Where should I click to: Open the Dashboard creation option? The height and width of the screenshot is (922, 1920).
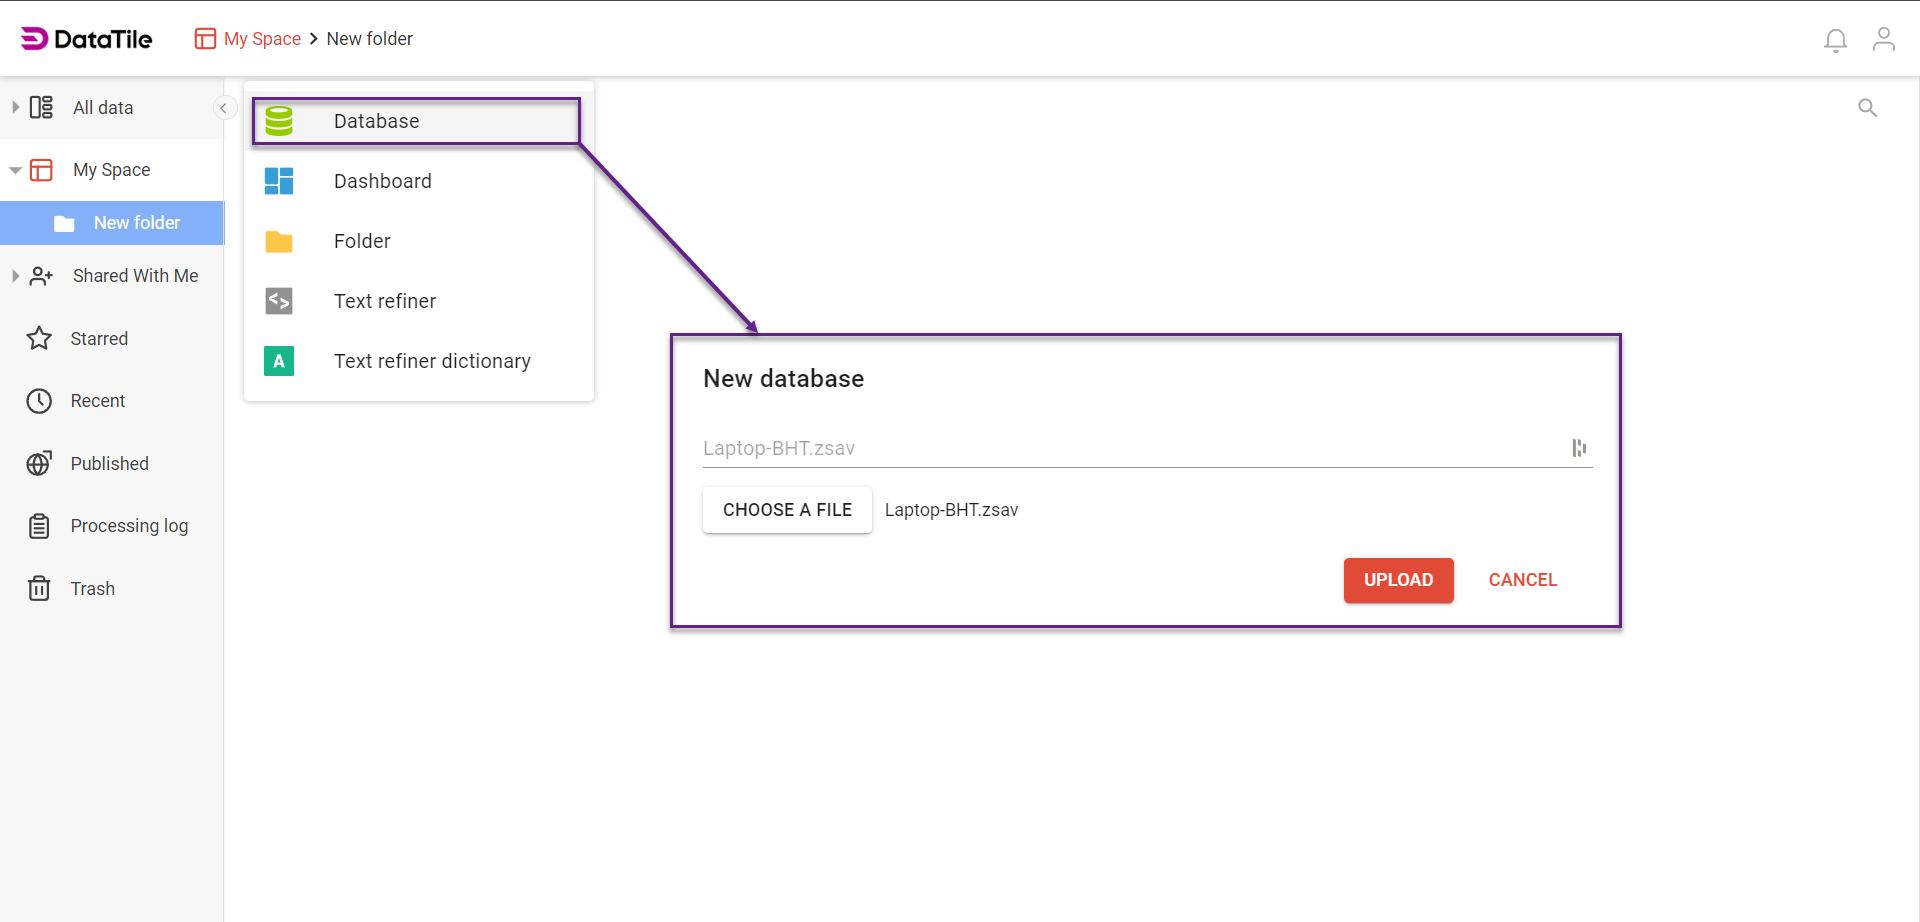383,181
